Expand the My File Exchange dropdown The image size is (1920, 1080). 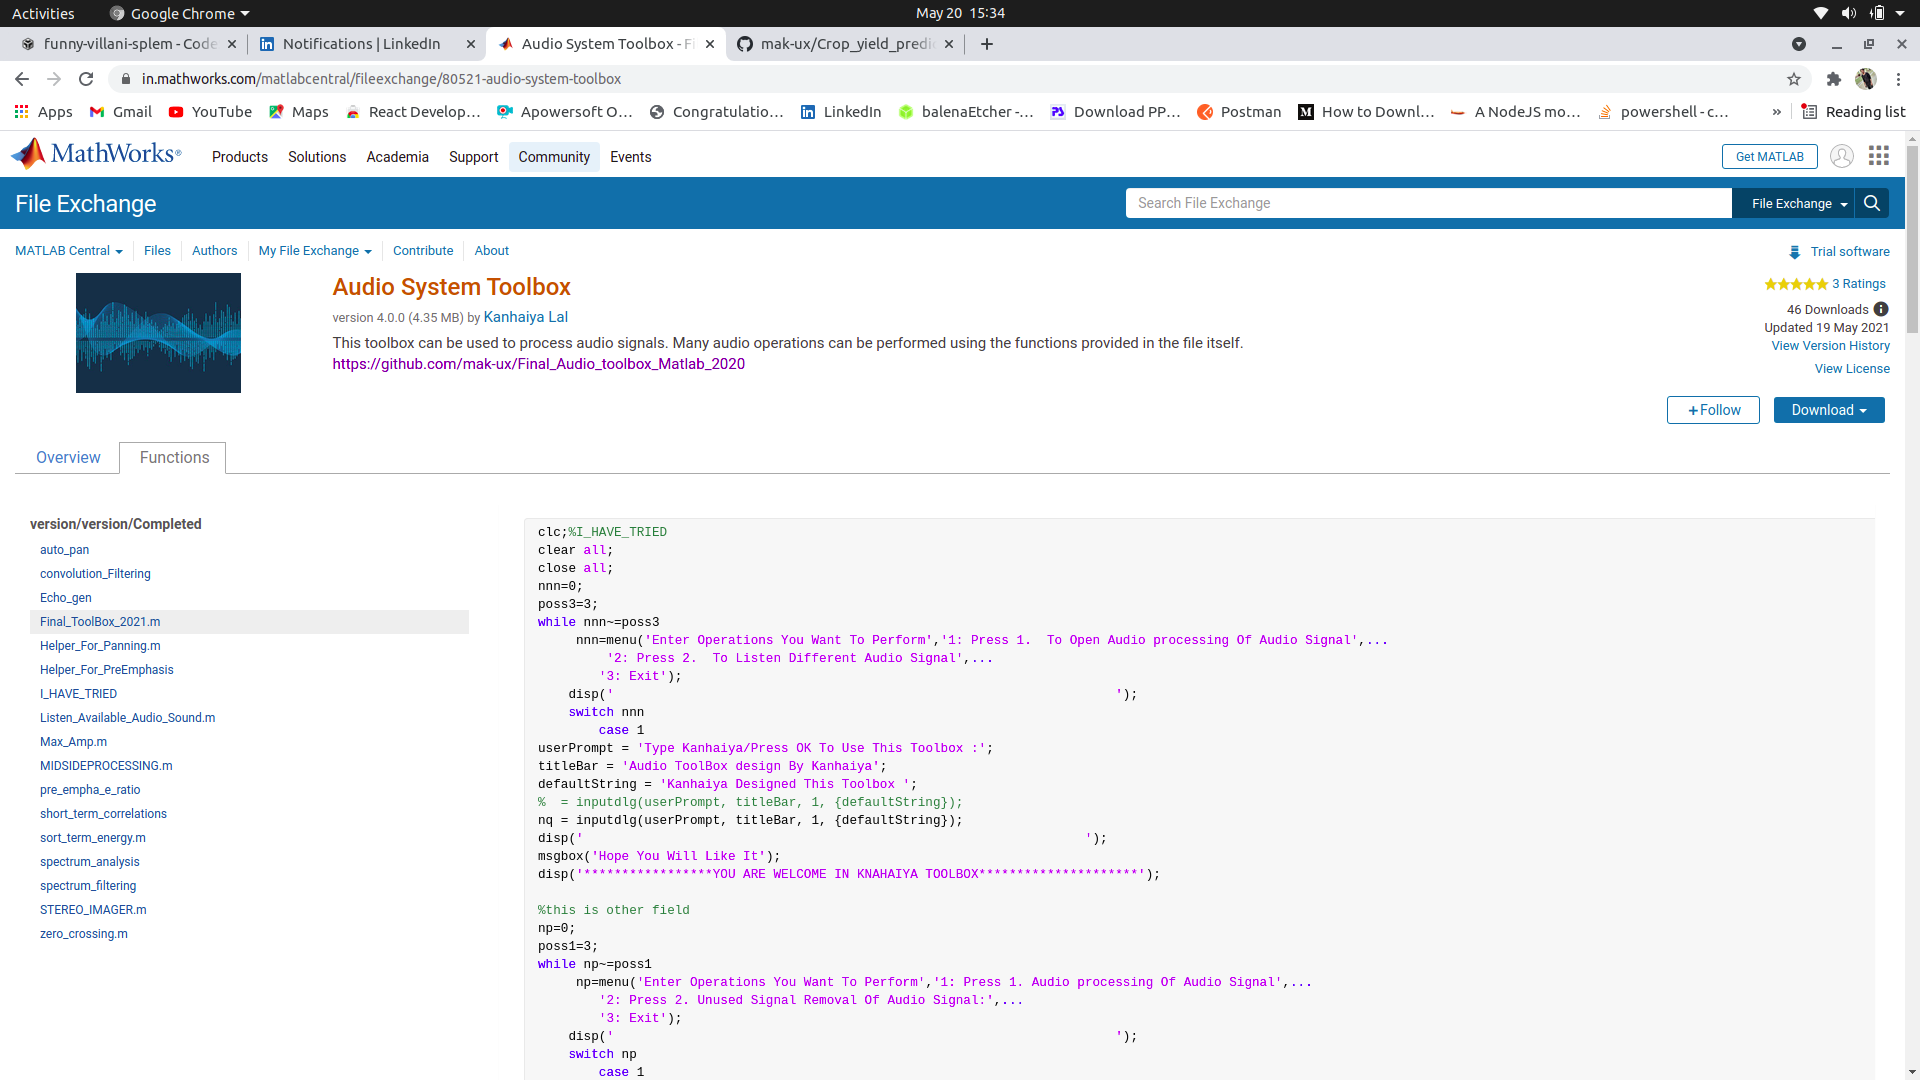tap(315, 251)
